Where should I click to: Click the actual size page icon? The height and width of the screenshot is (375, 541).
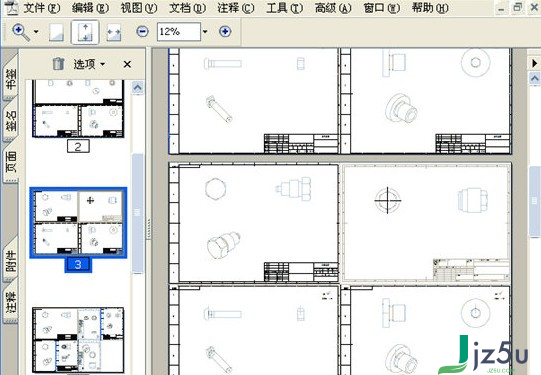click(56, 32)
